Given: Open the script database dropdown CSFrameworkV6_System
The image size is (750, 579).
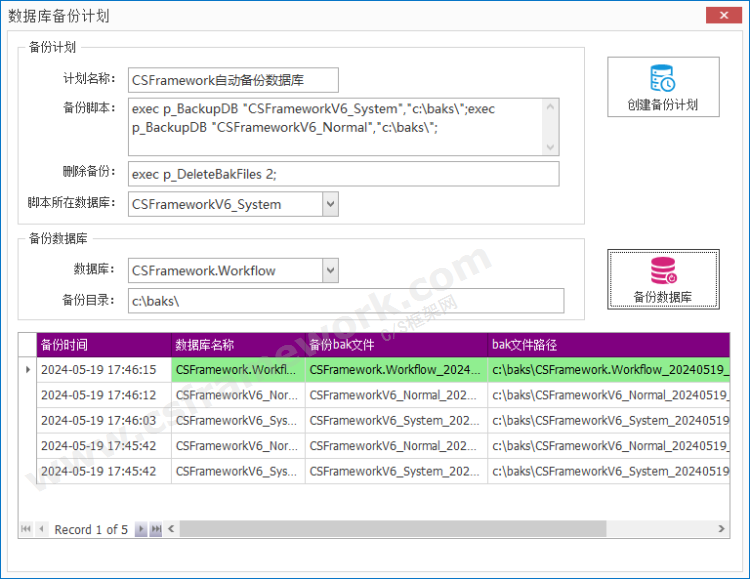Looking at the screenshot, I should [330, 204].
